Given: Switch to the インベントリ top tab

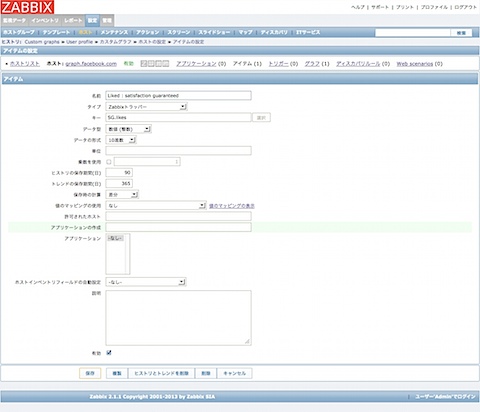Looking at the screenshot, I should [45, 21].
